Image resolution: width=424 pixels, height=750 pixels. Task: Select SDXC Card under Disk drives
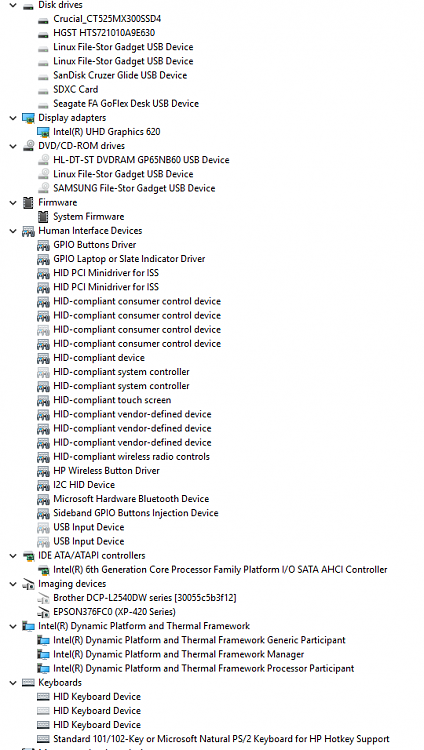pyautogui.click(x=76, y=89)
